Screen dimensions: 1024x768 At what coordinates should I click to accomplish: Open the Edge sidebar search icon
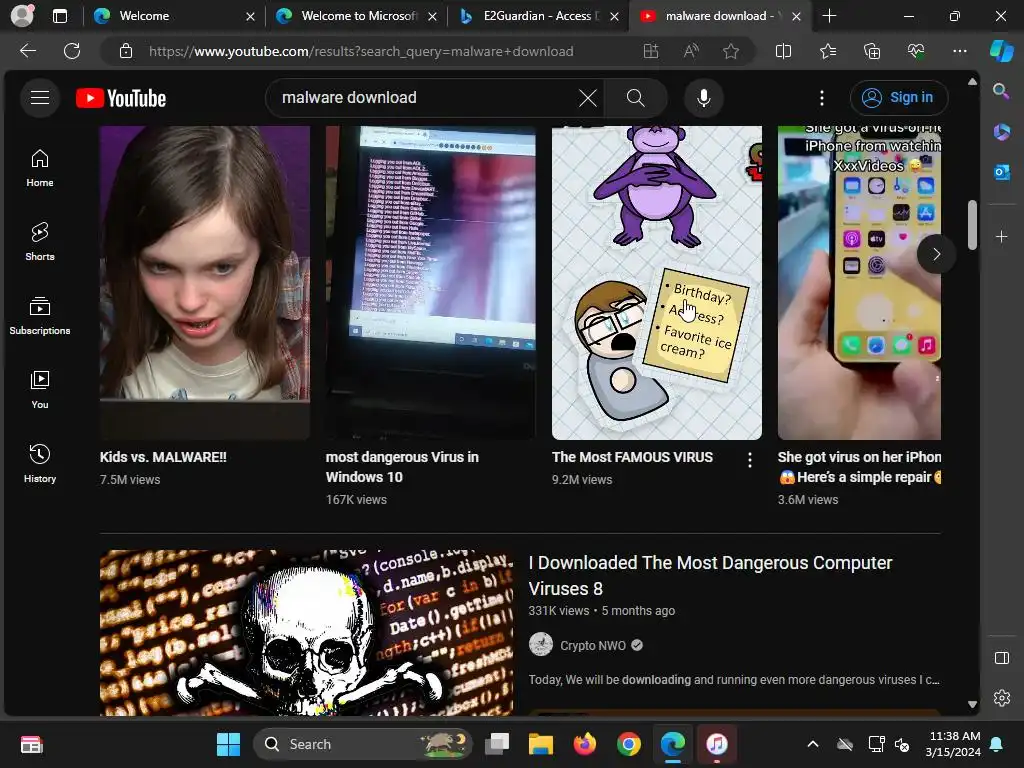1001,91
